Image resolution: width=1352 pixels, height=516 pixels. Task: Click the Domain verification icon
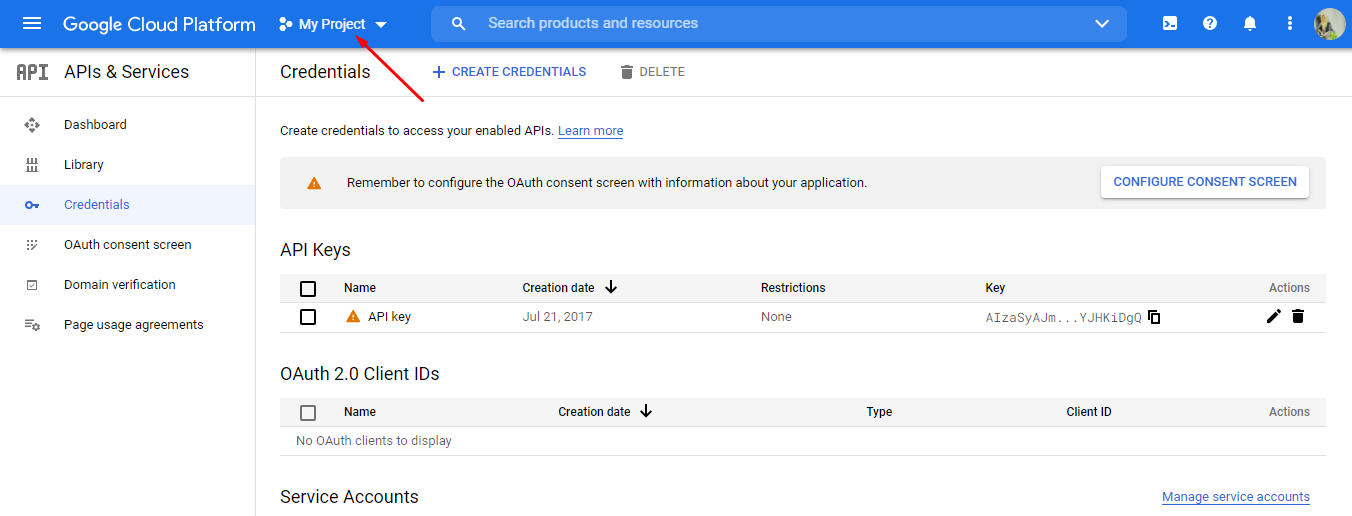coord(32,285)
